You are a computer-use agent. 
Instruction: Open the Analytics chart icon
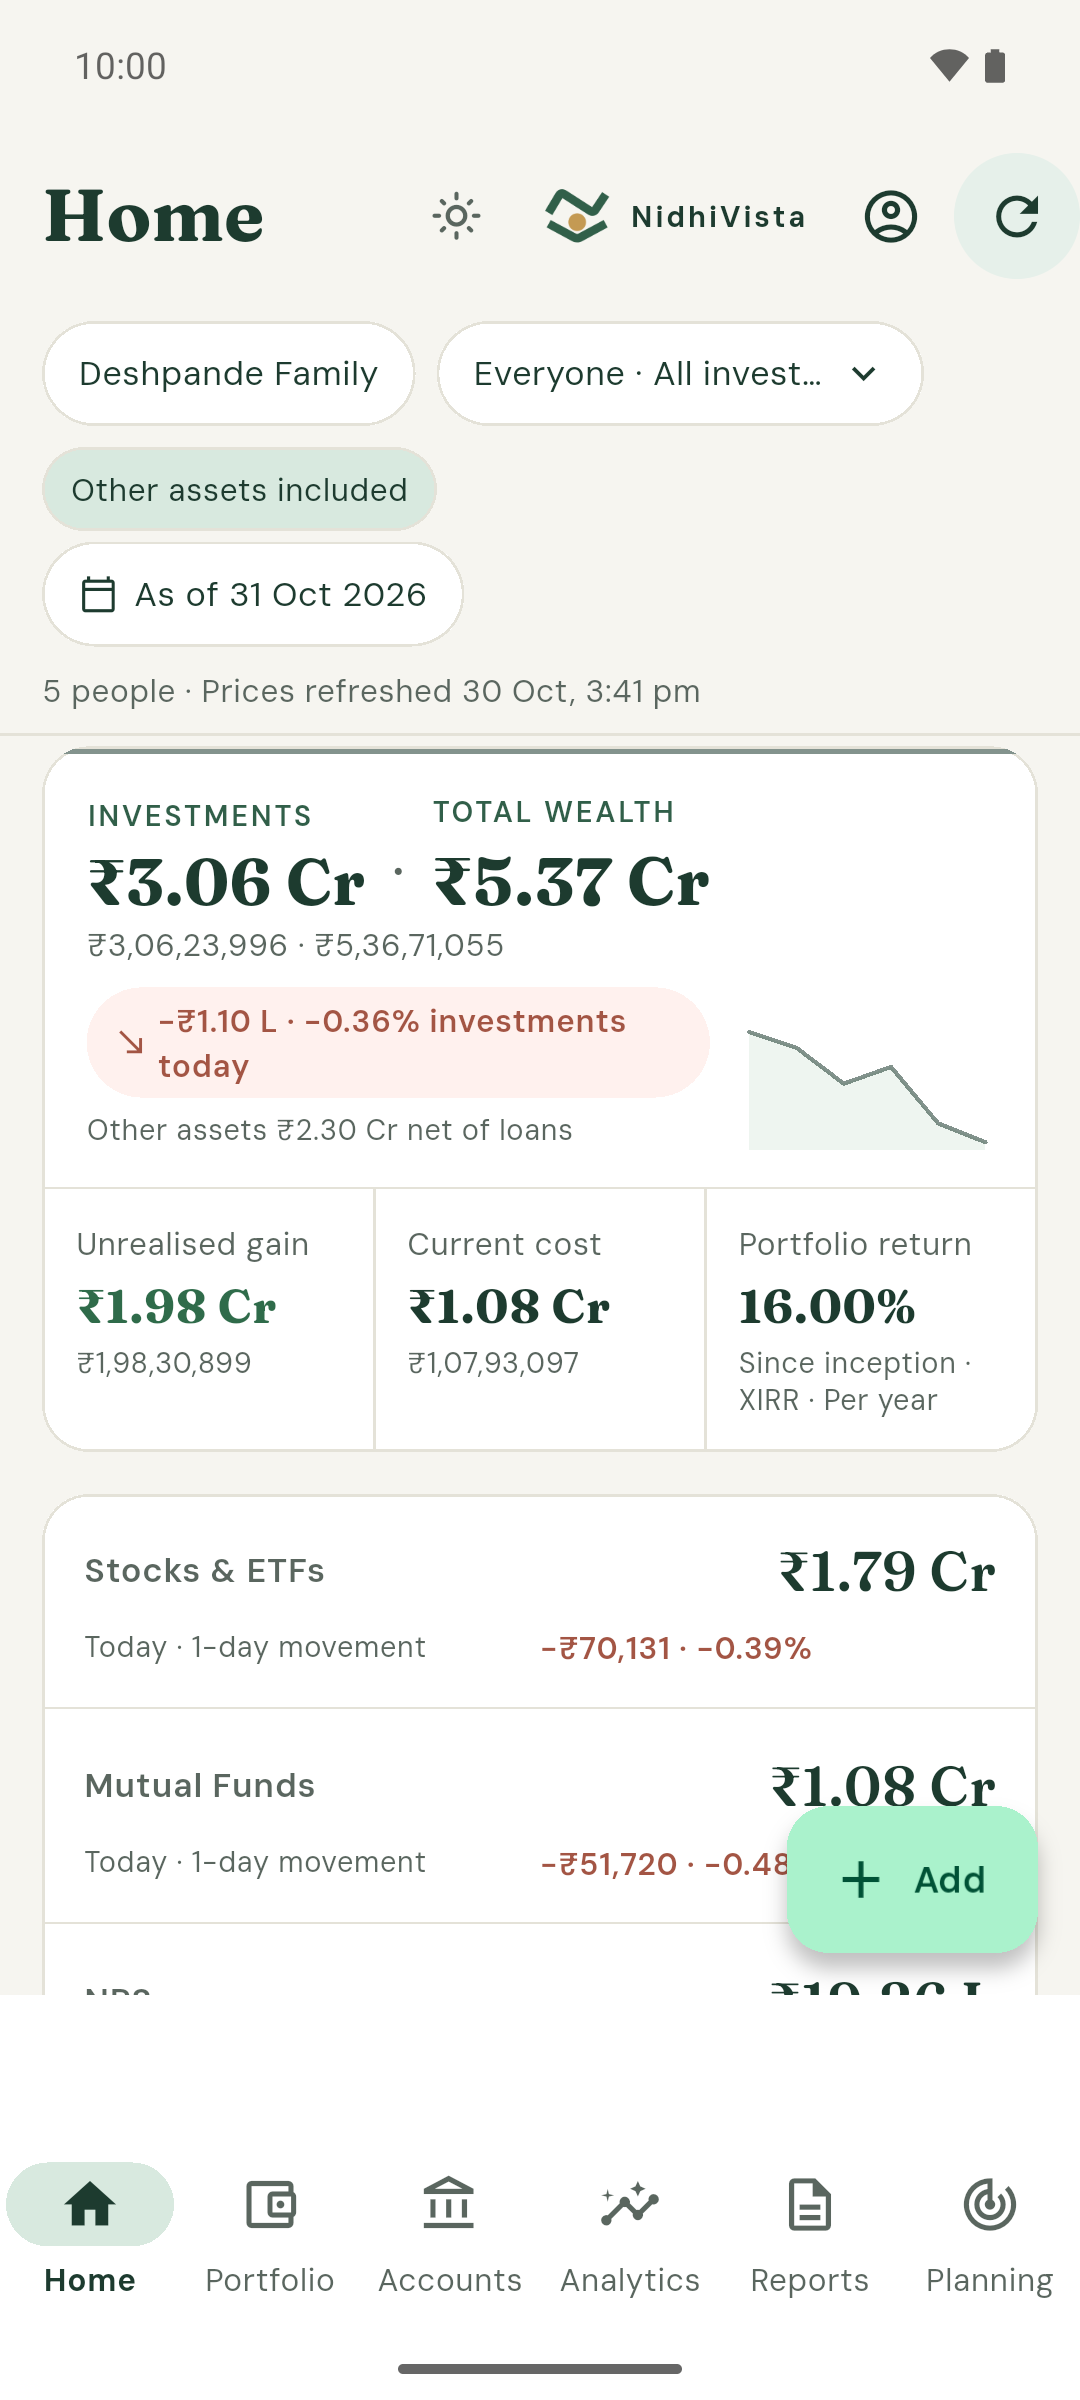pyautogui.click(x=630, y=2204)
